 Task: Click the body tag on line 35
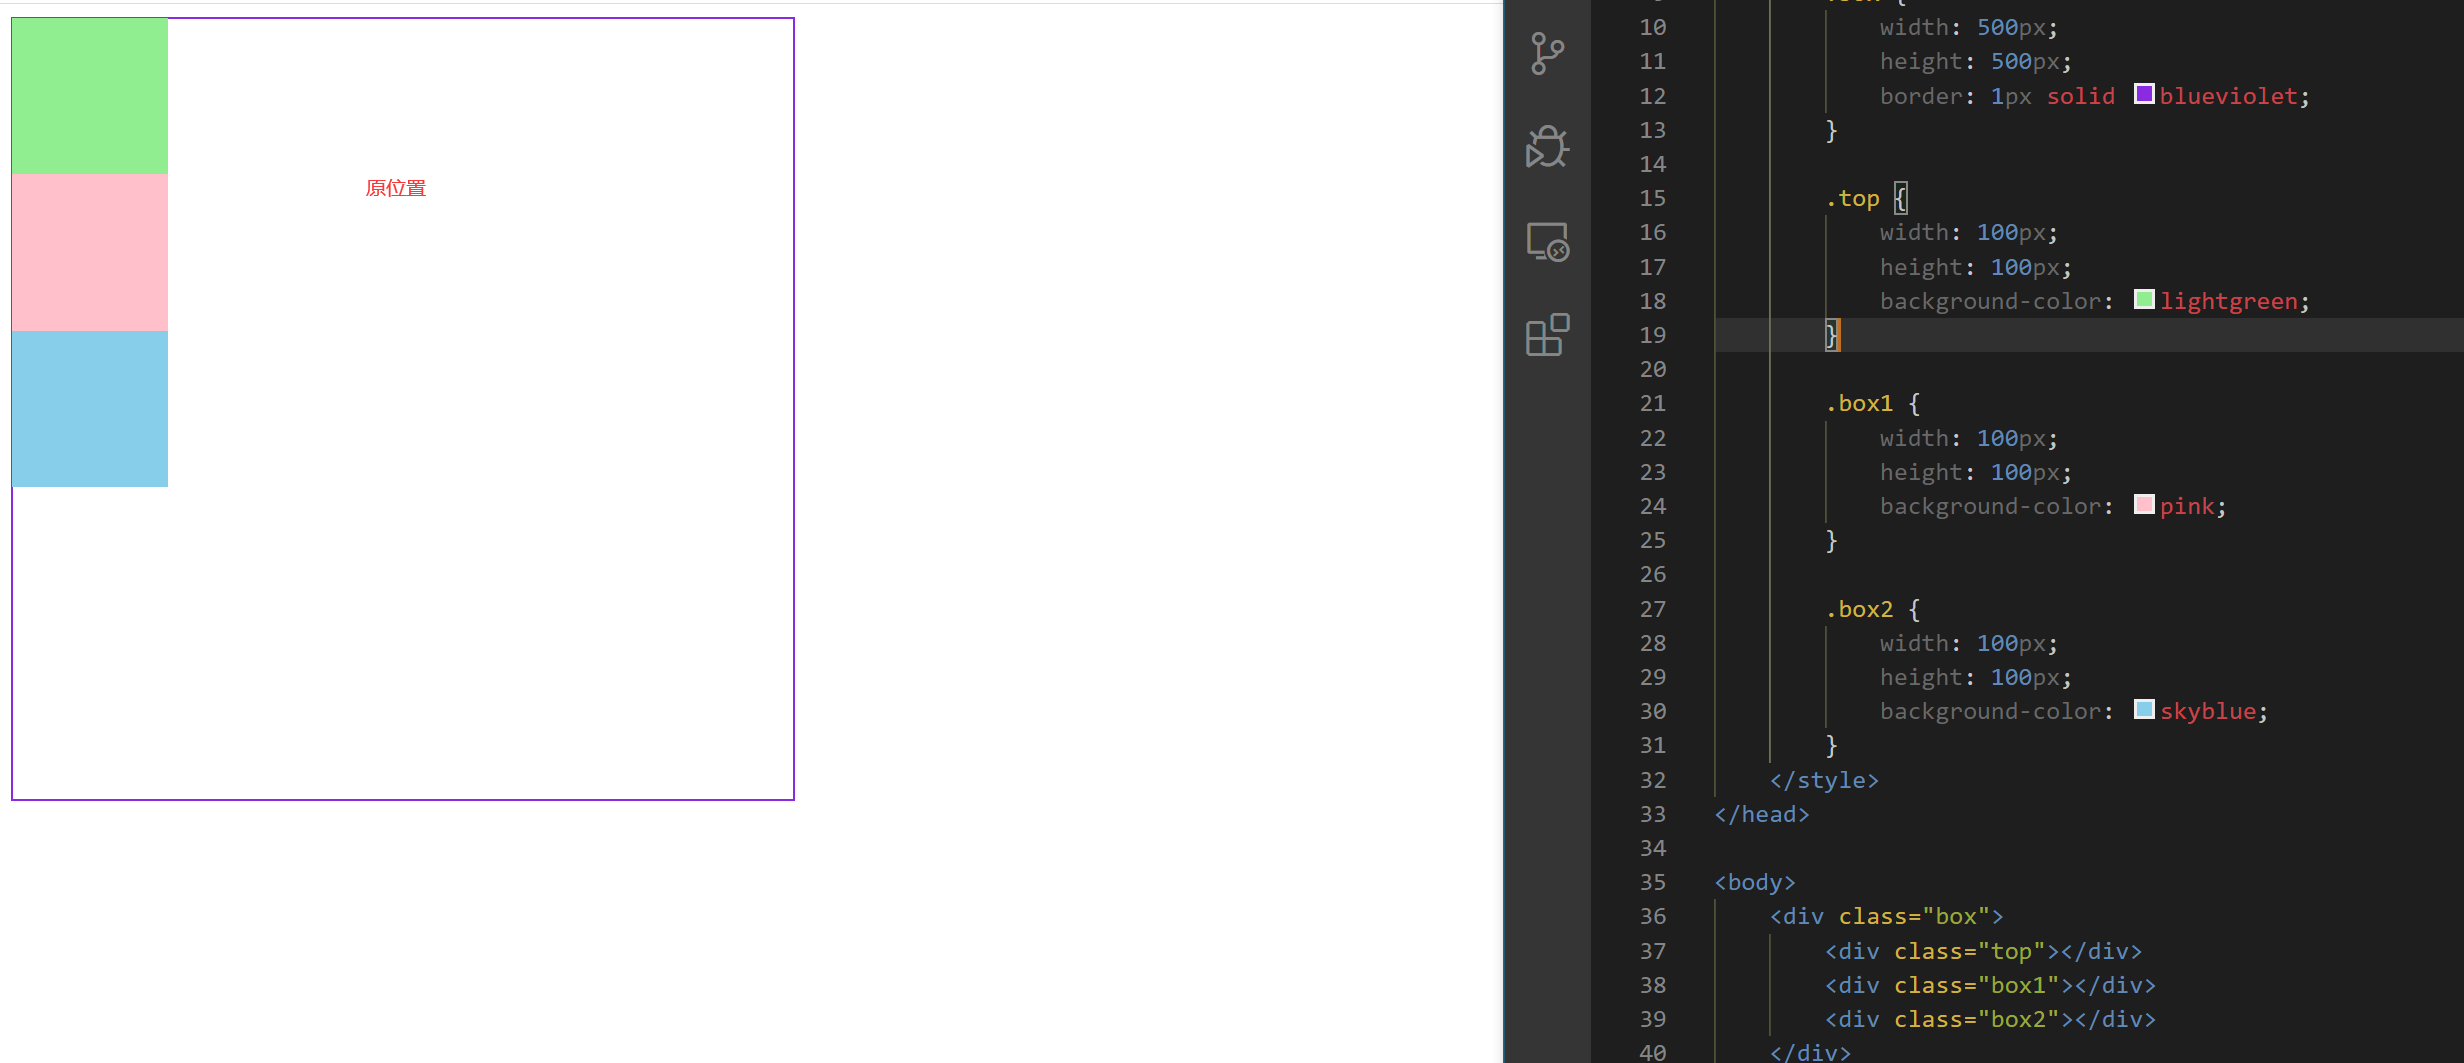pos(1755,882)
